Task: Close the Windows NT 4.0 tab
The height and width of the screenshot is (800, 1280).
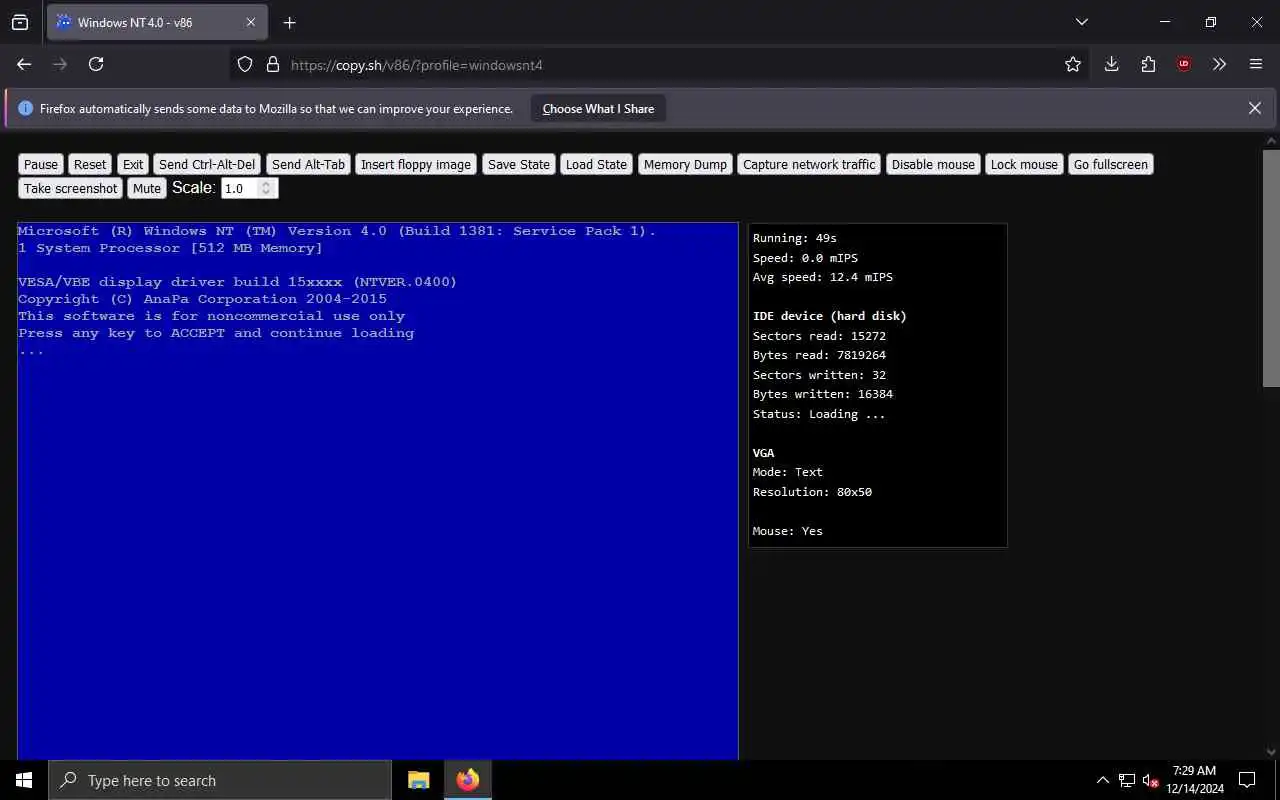Action: click(250, 22)
